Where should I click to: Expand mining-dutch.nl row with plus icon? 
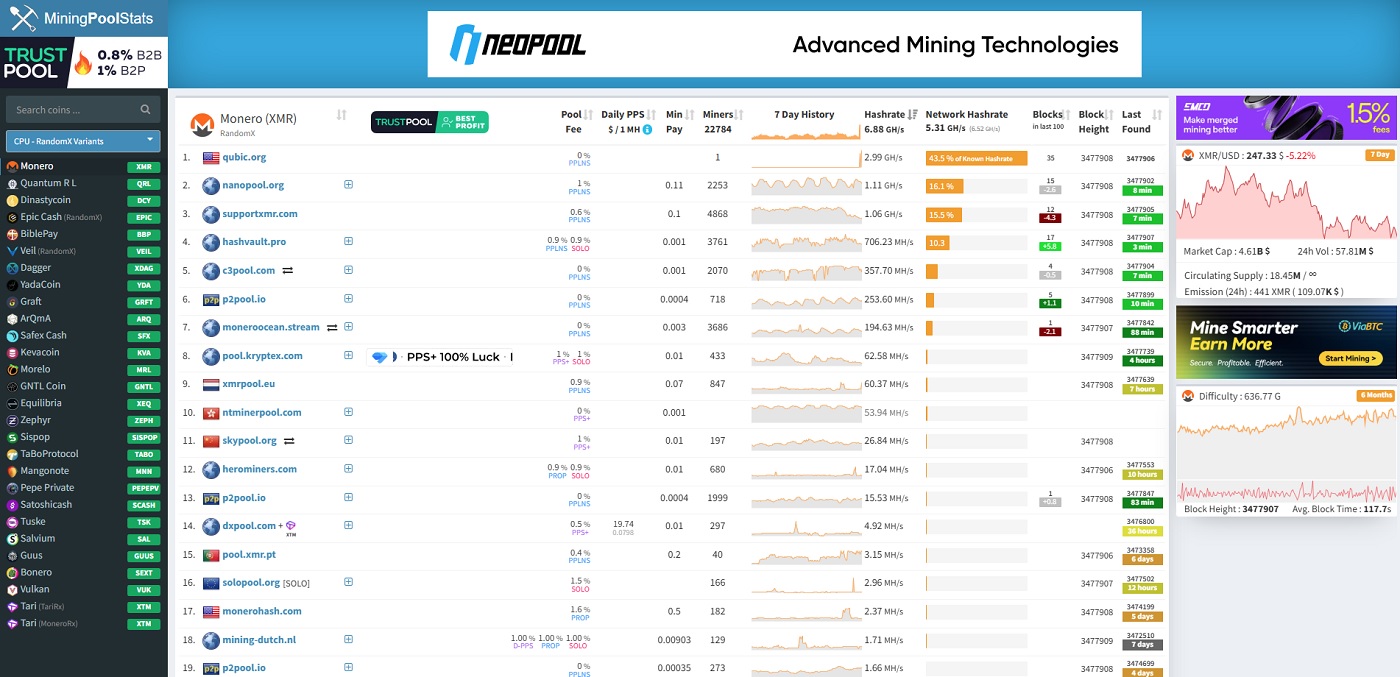point(348,639)
